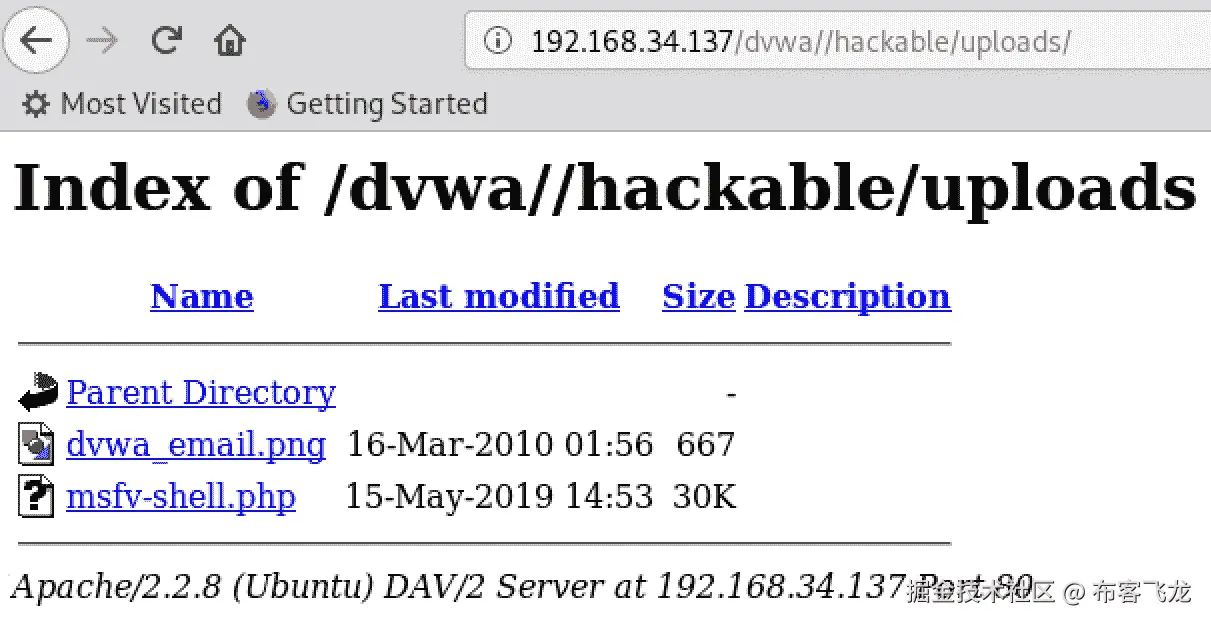Show site information for the address
The width and height of the screenshot is (1211, 625).
tap(497, 41)
